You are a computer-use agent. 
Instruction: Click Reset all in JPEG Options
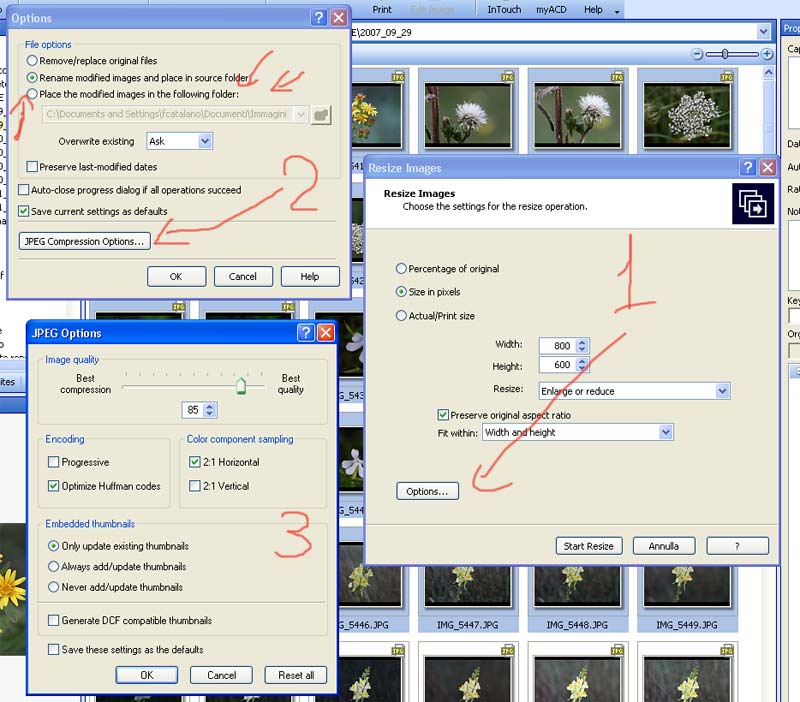[296, 674]
